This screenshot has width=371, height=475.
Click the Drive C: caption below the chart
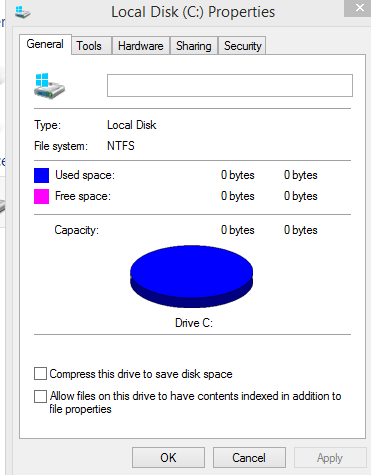194,323
